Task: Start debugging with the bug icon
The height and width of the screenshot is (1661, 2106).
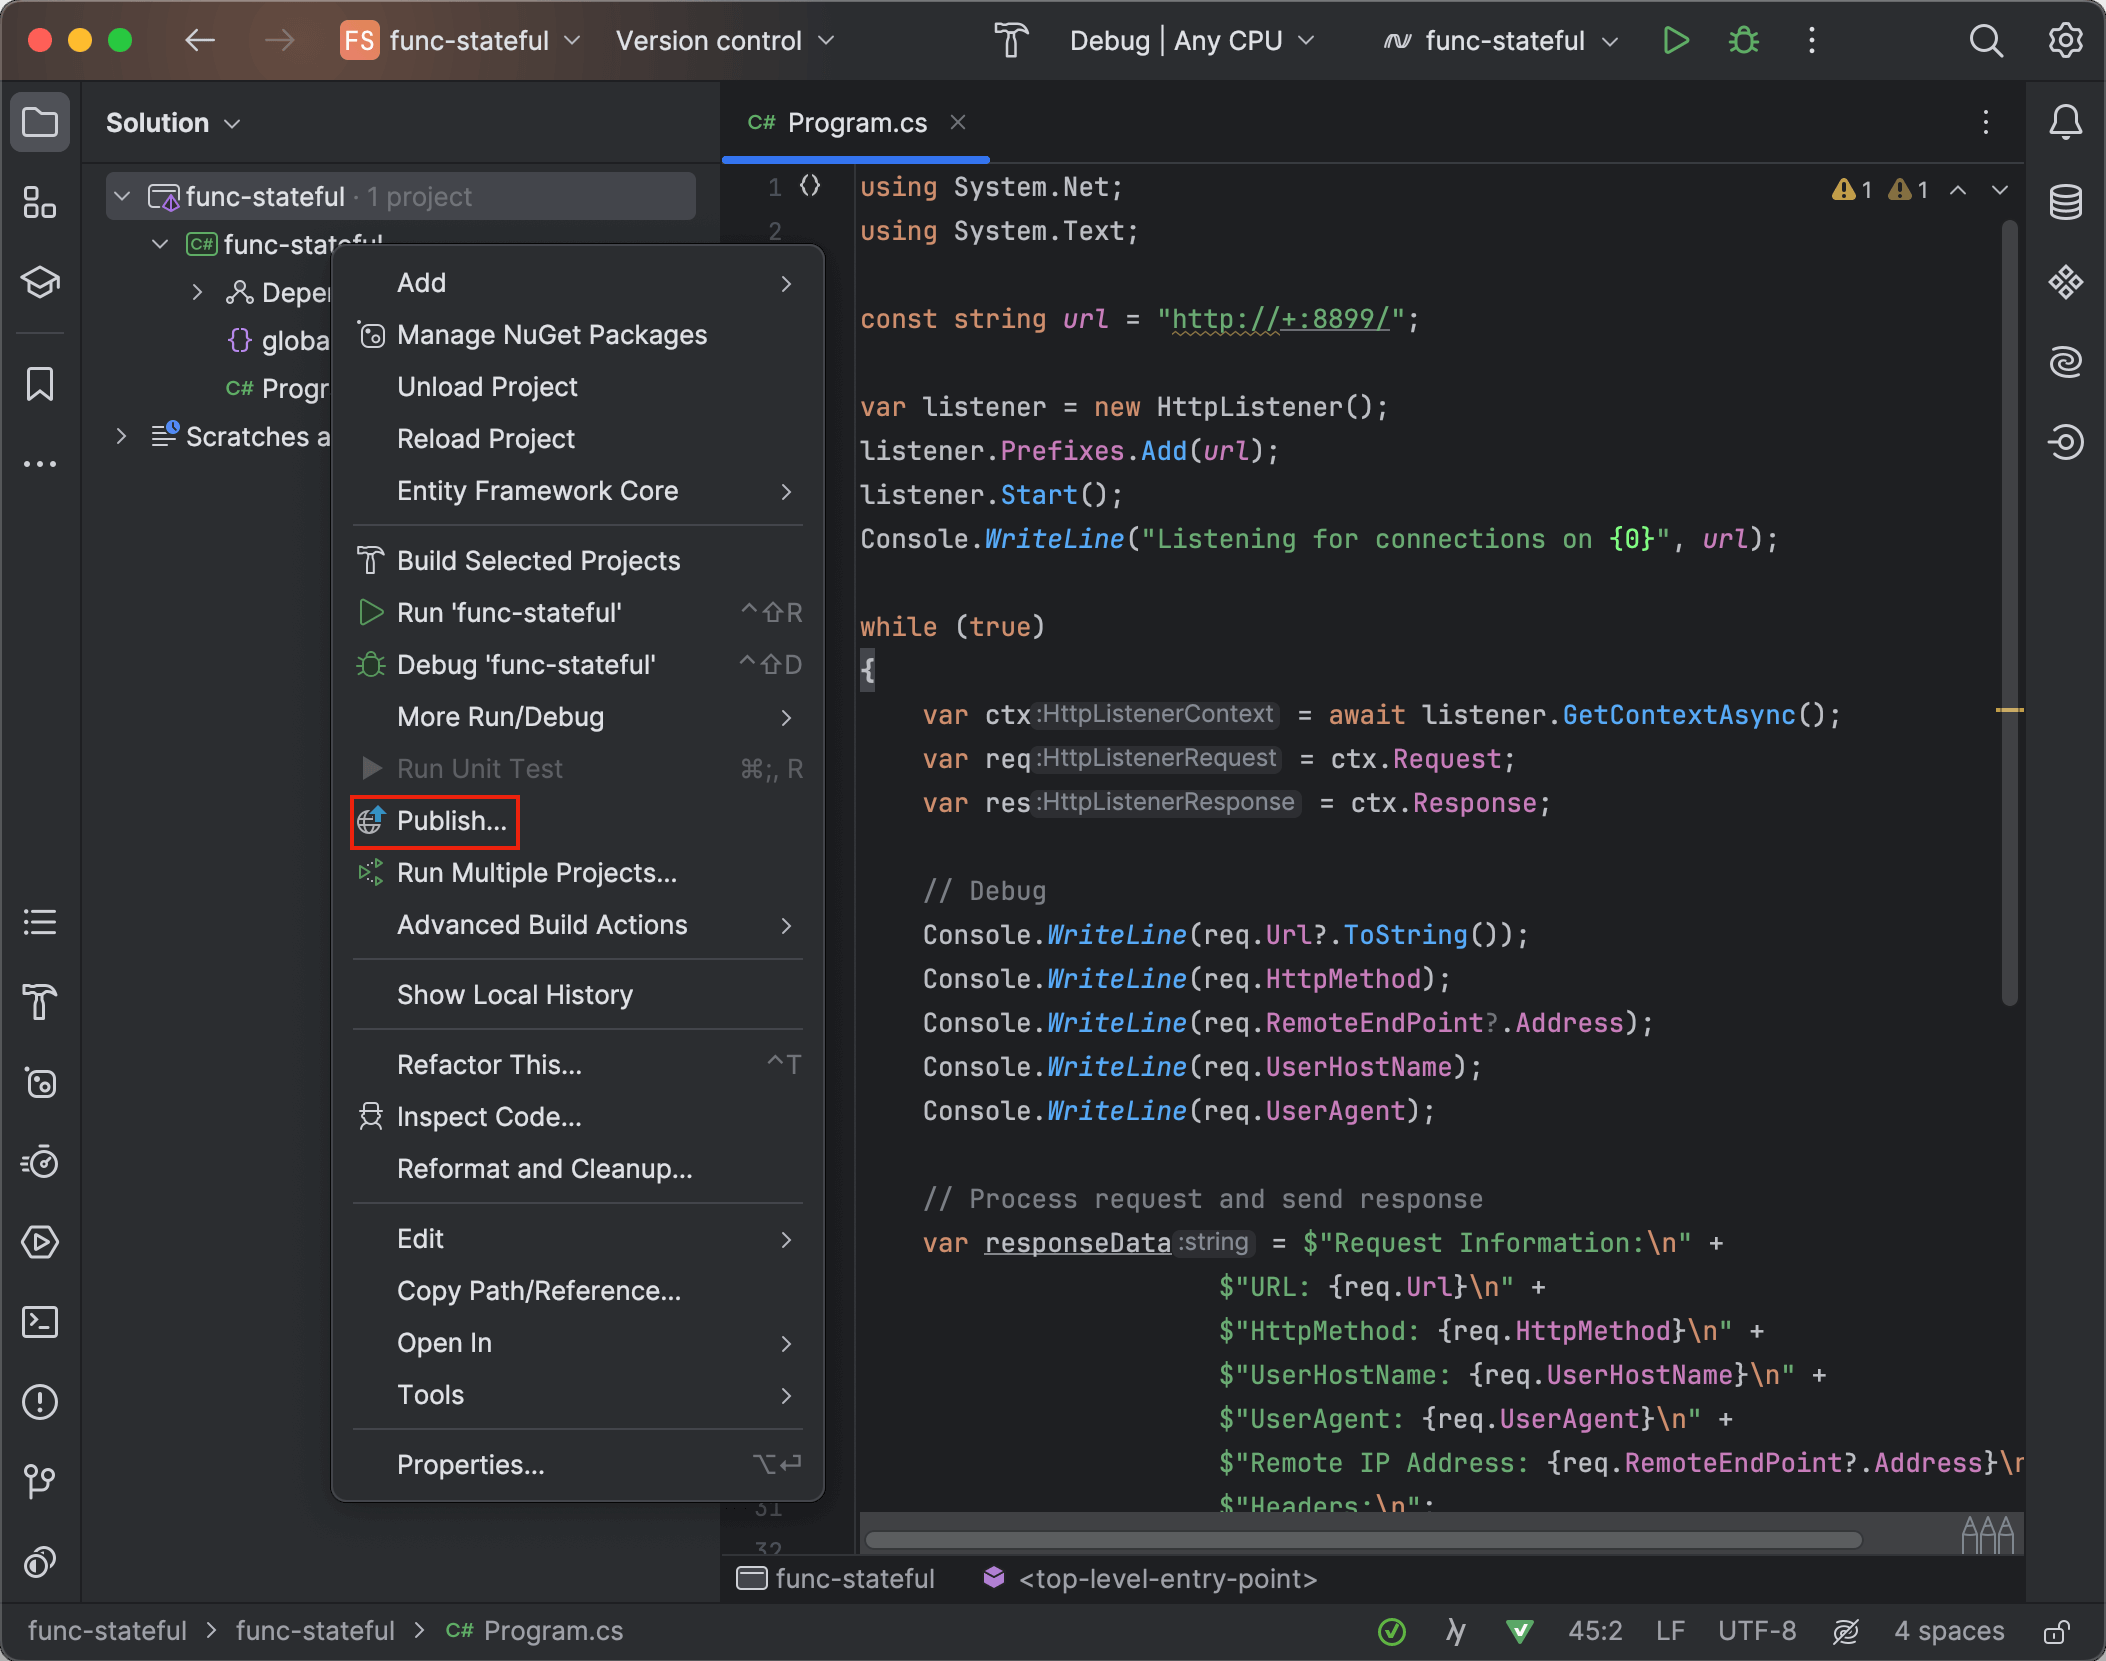Action: (x=1743, y=41)
